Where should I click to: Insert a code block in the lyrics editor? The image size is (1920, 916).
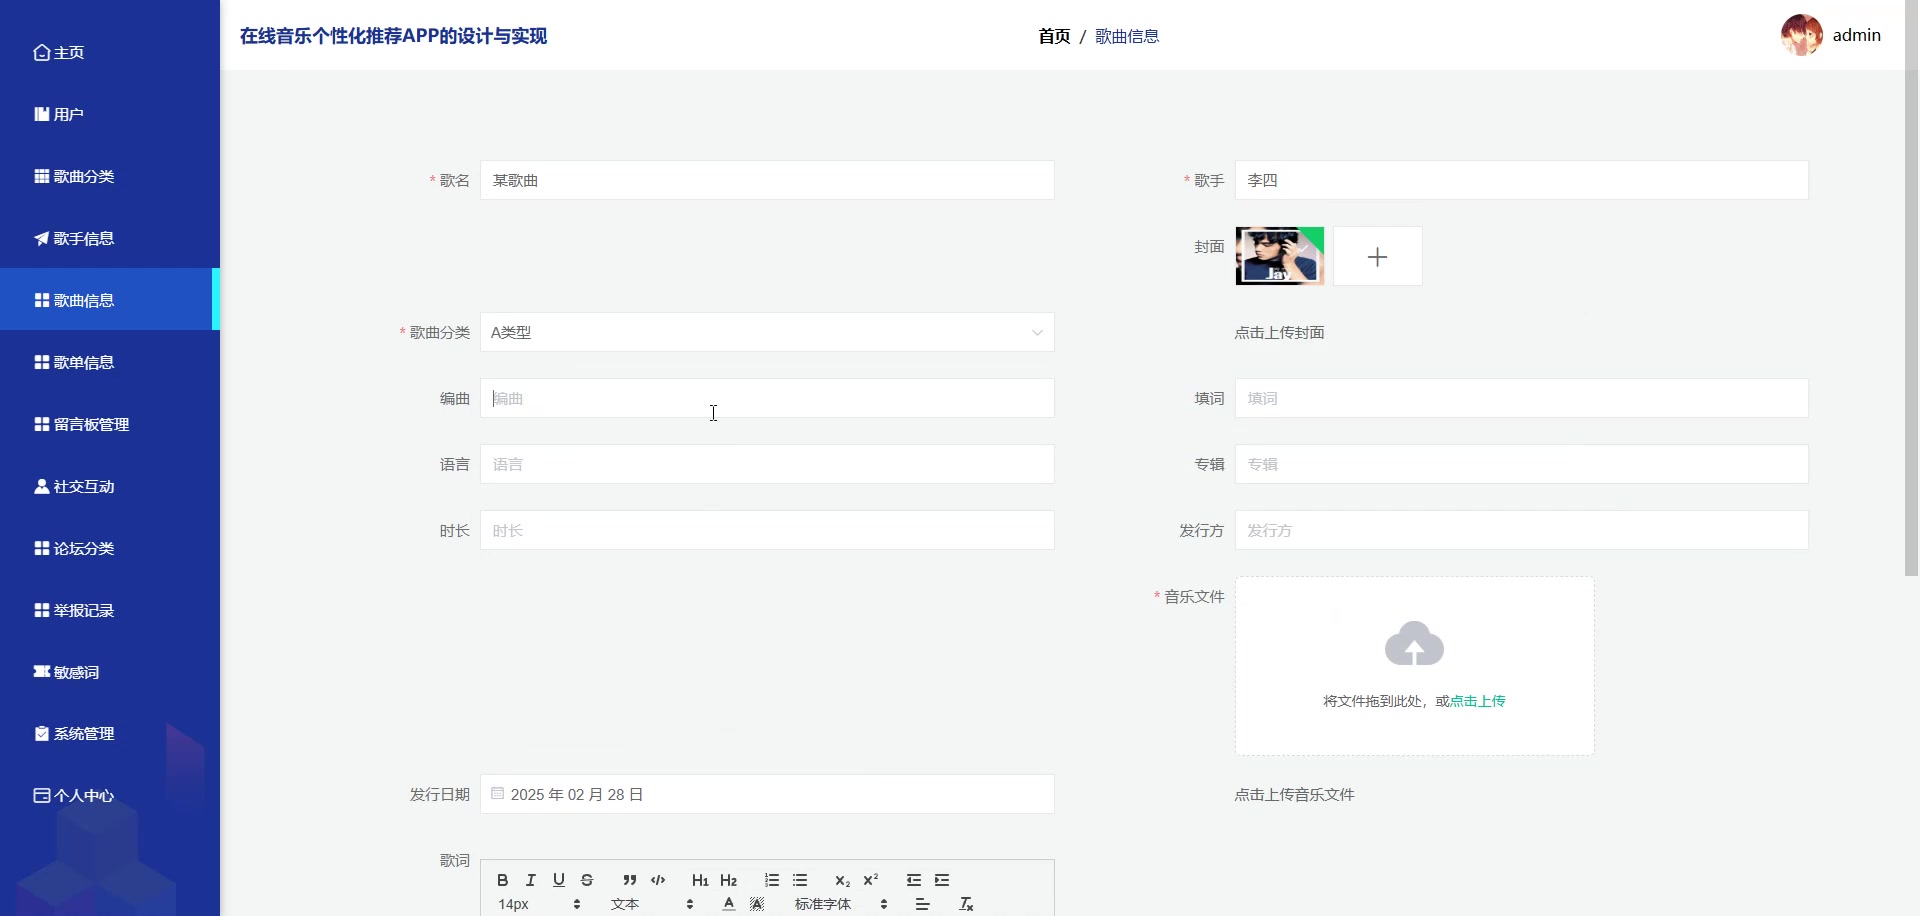657,880
